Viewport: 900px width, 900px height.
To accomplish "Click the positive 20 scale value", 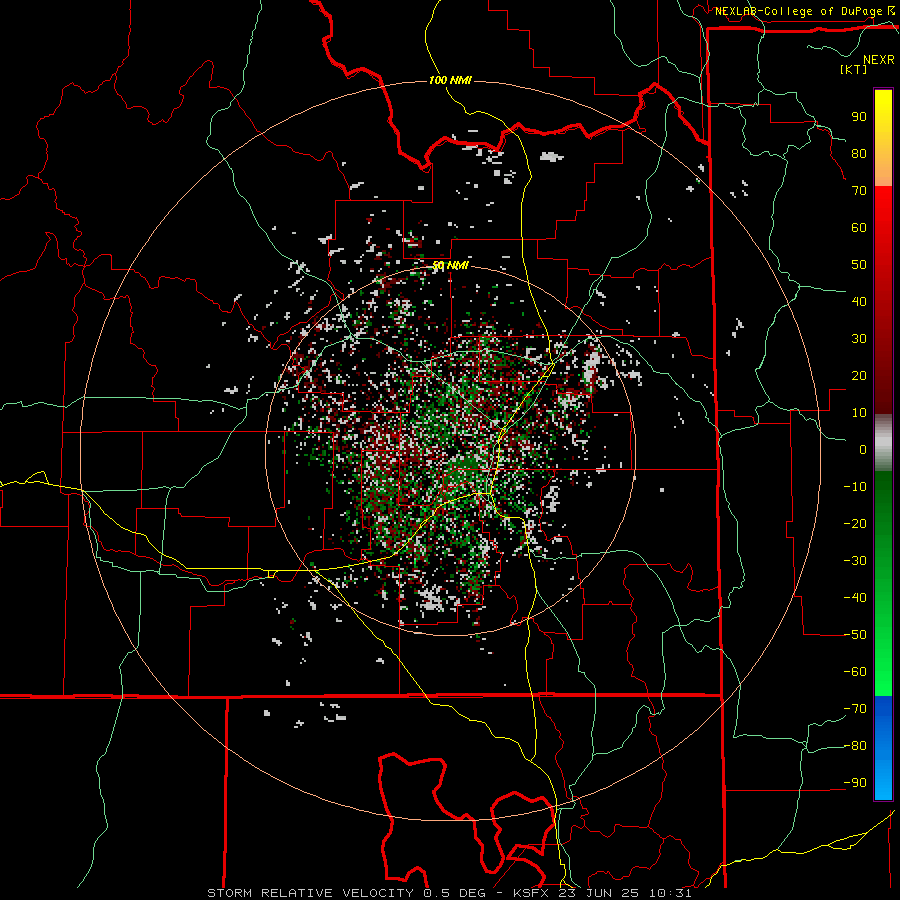I will pos(859,375).
